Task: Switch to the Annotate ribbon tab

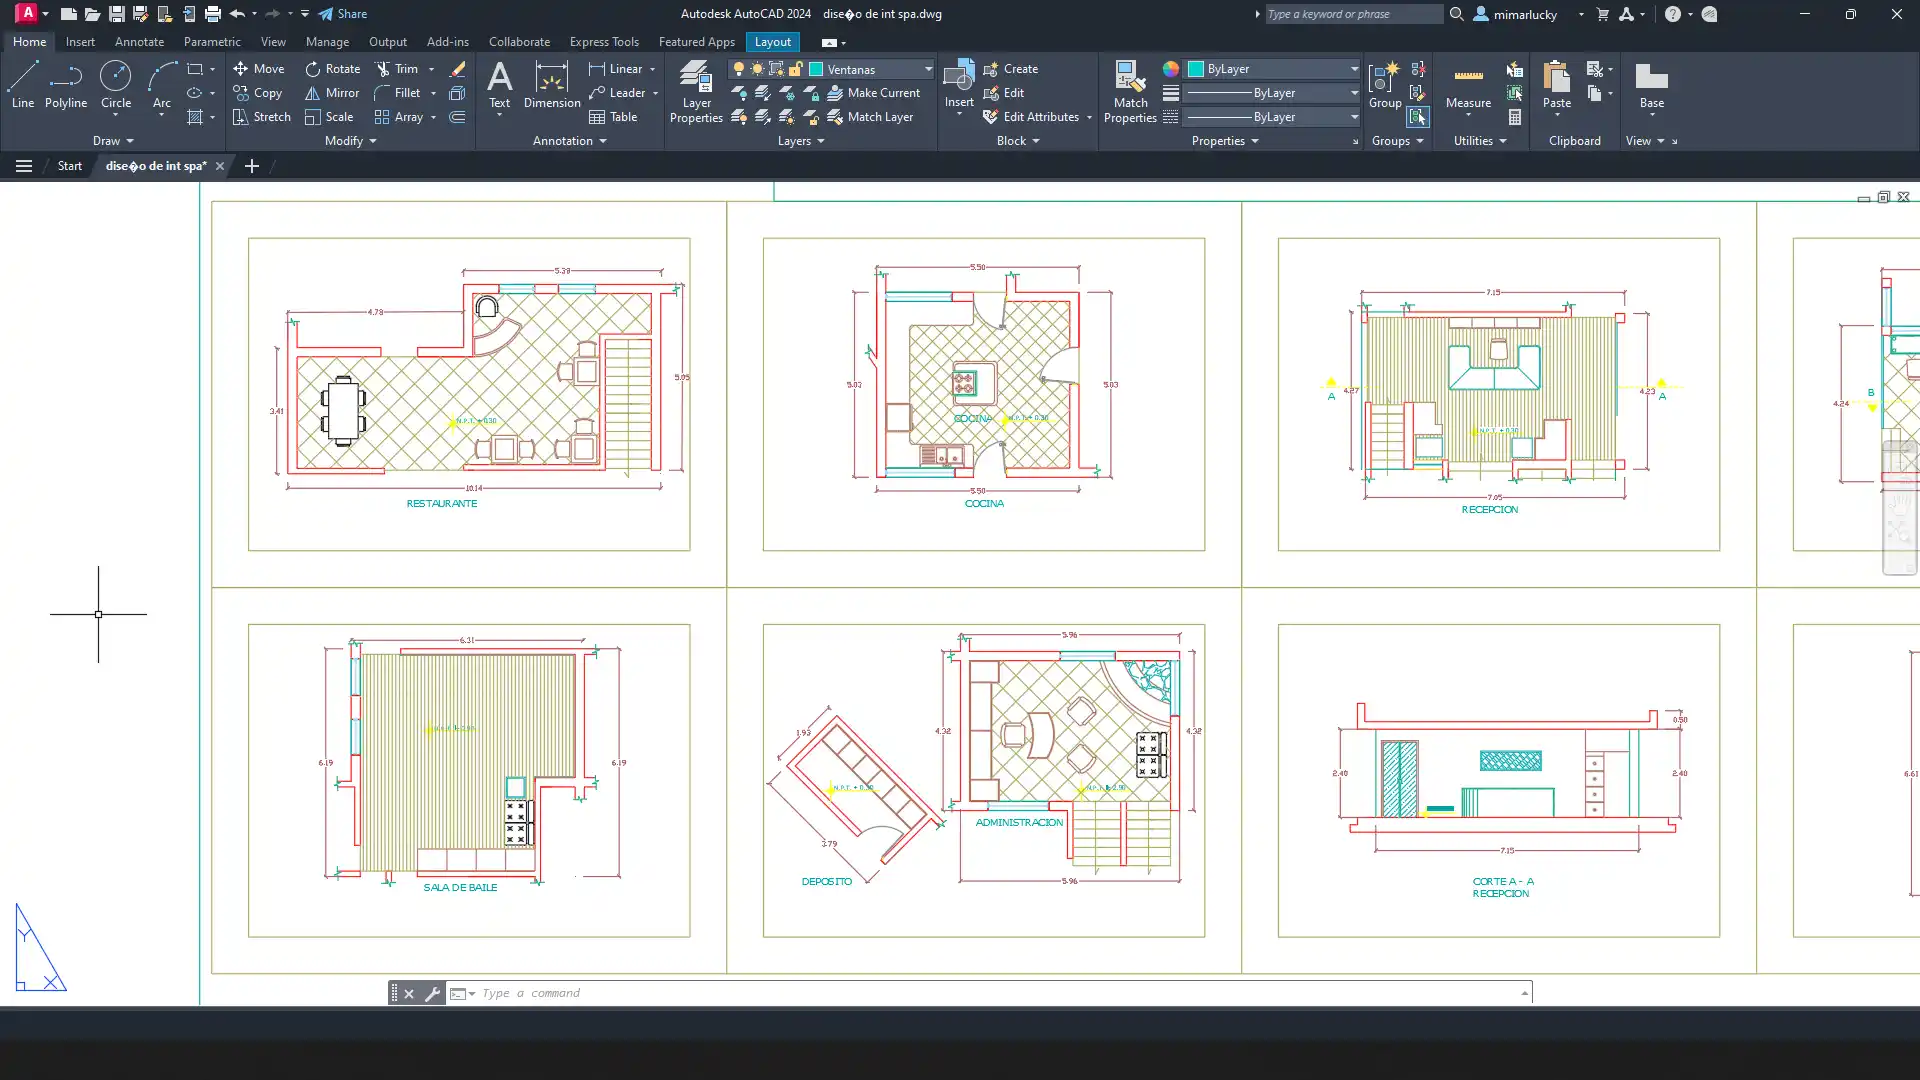Action: coord(139,42)
